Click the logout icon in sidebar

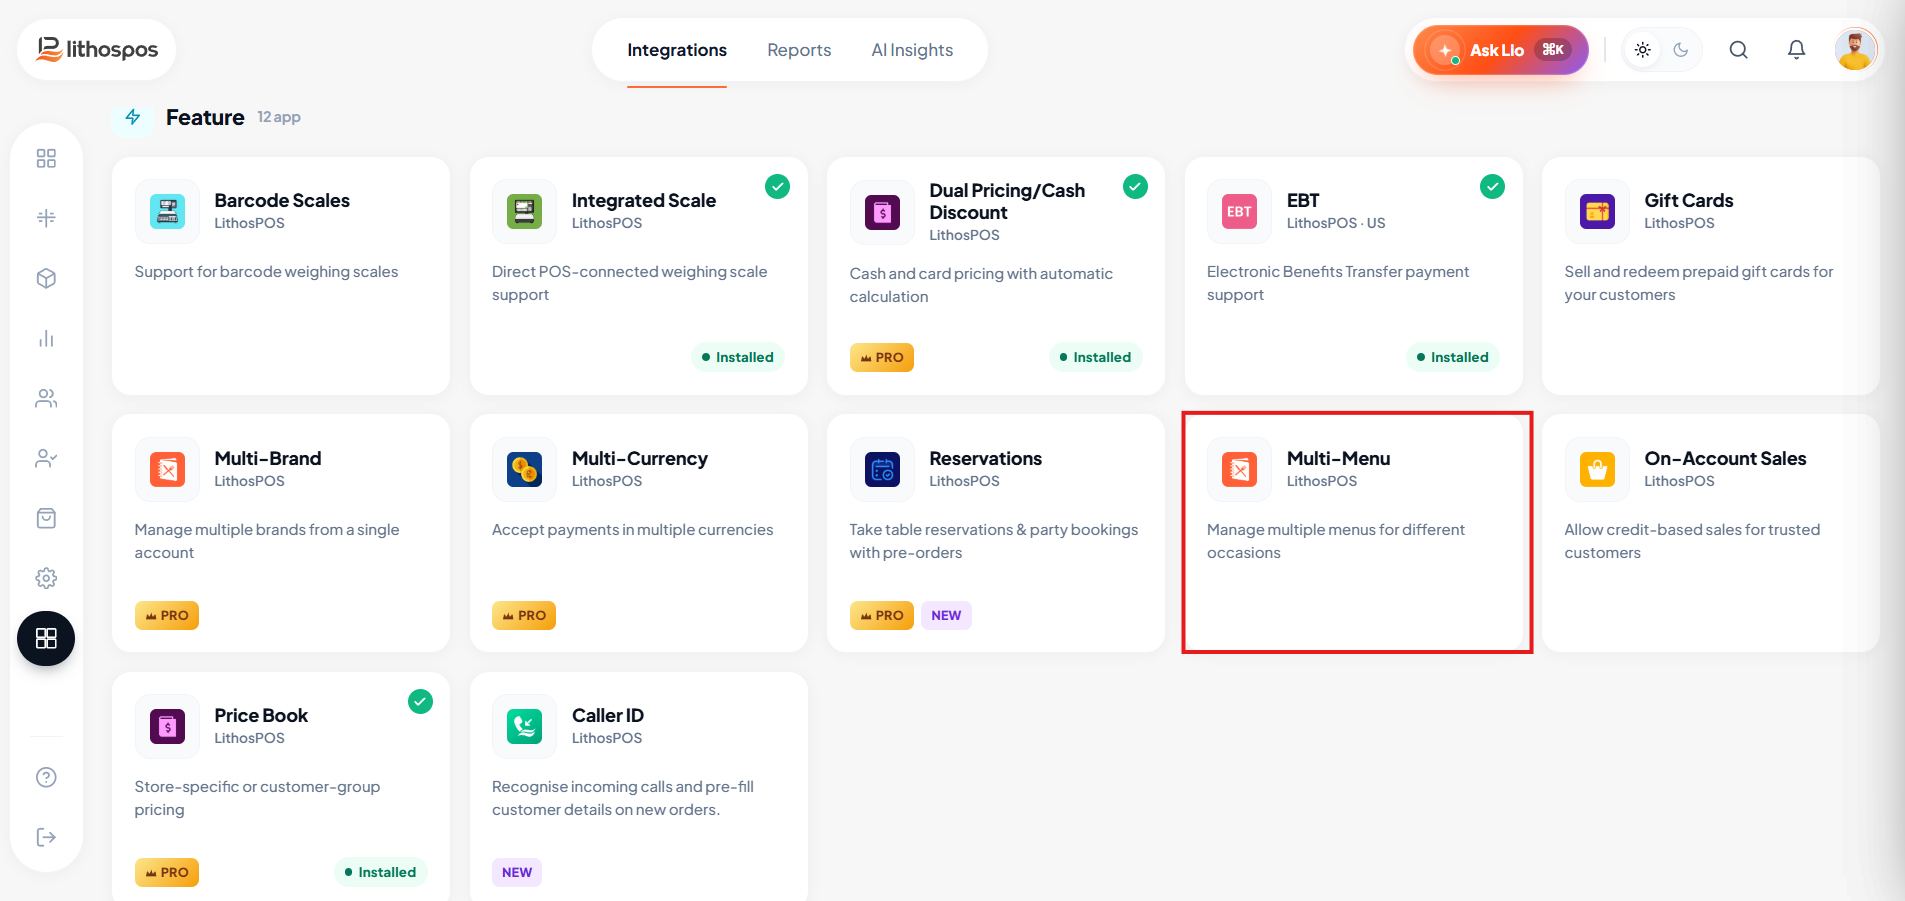click(46, 837)
